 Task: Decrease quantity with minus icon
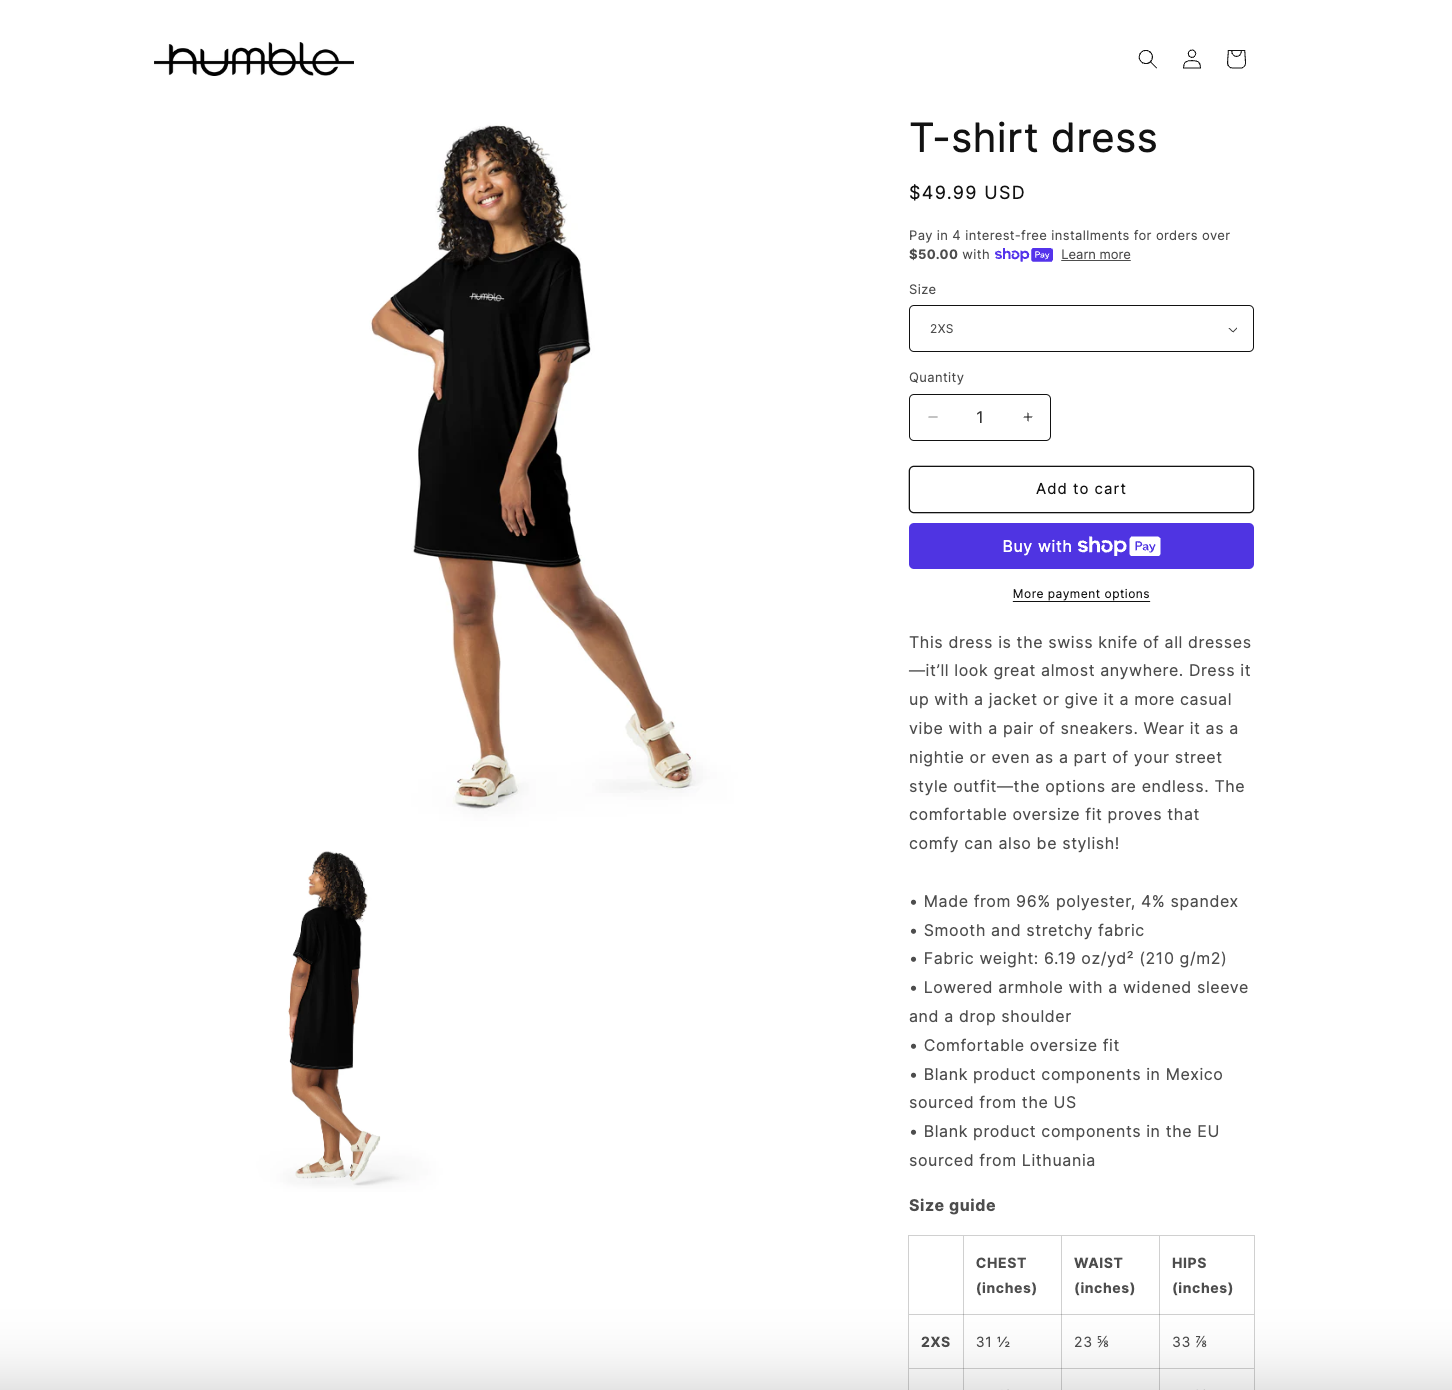click(933, 417)
